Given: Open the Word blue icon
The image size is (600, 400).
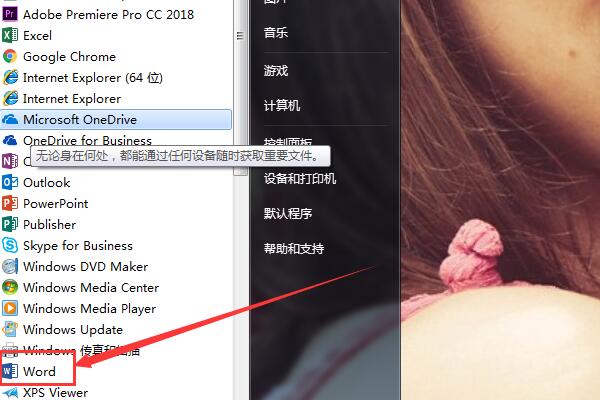Looking at the screenshot, I should tap(10, 371).
